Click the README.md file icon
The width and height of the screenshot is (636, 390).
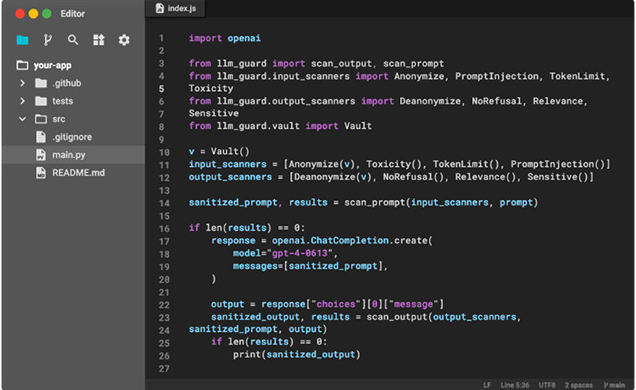pyautogui.click(x=41, y=173)
